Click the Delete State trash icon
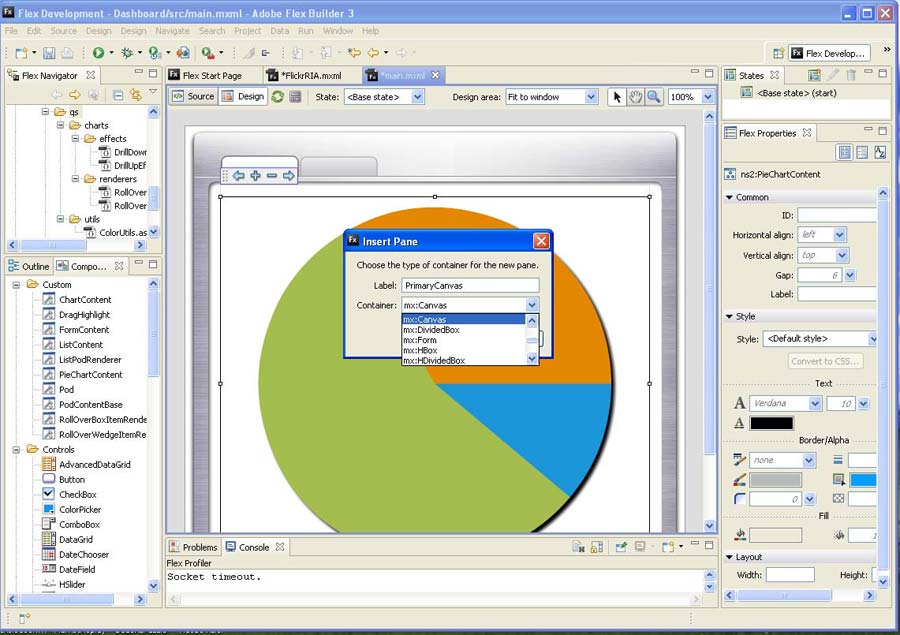Screen dimensions: 900x635 [851, 75]
